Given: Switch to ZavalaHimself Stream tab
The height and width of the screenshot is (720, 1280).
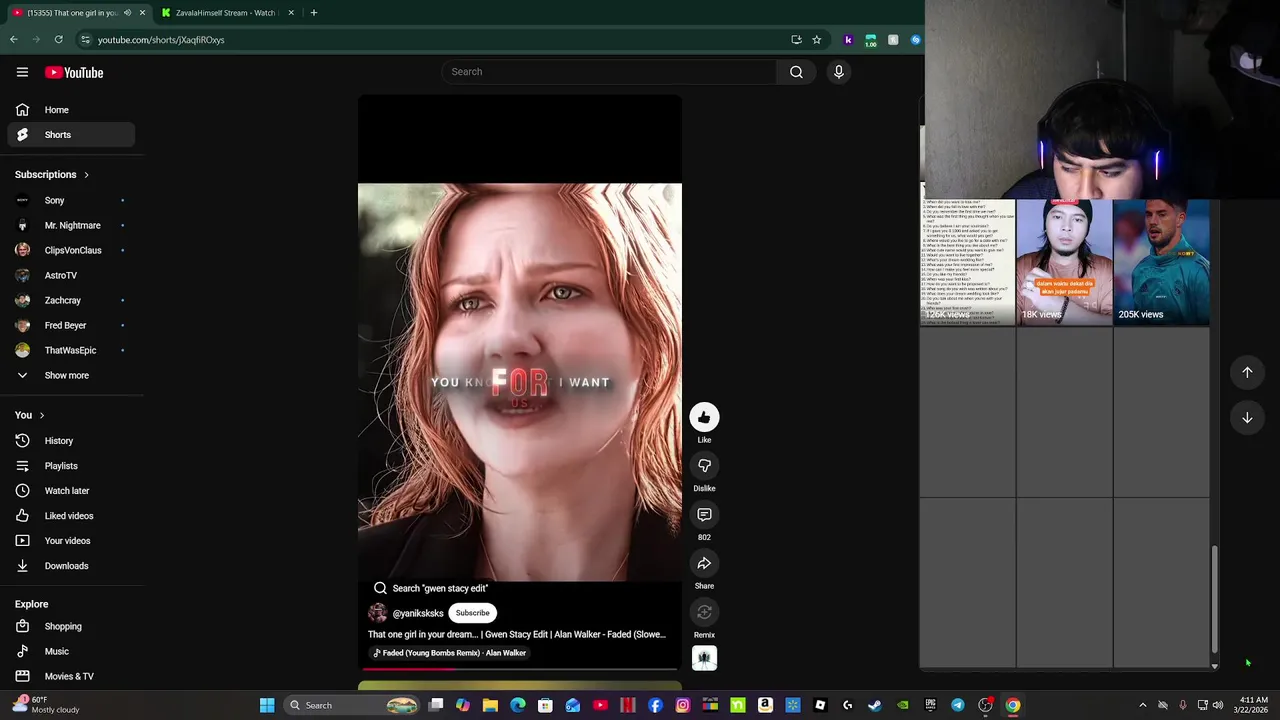Looking at the screenshot, I should tap(226, 13).
